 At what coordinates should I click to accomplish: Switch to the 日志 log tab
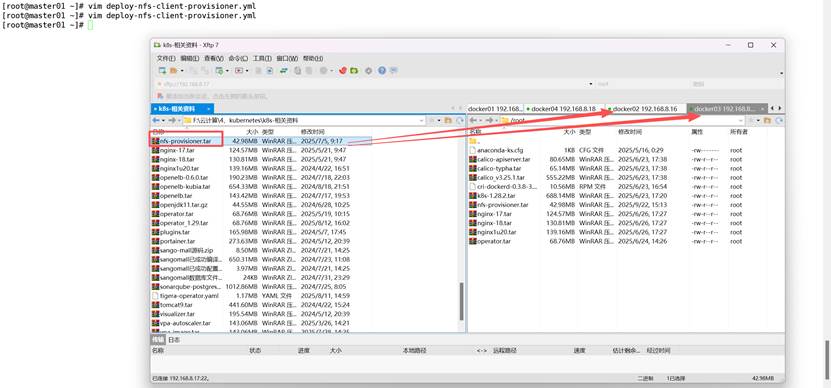pyautogui.click(x=174, y=340)
